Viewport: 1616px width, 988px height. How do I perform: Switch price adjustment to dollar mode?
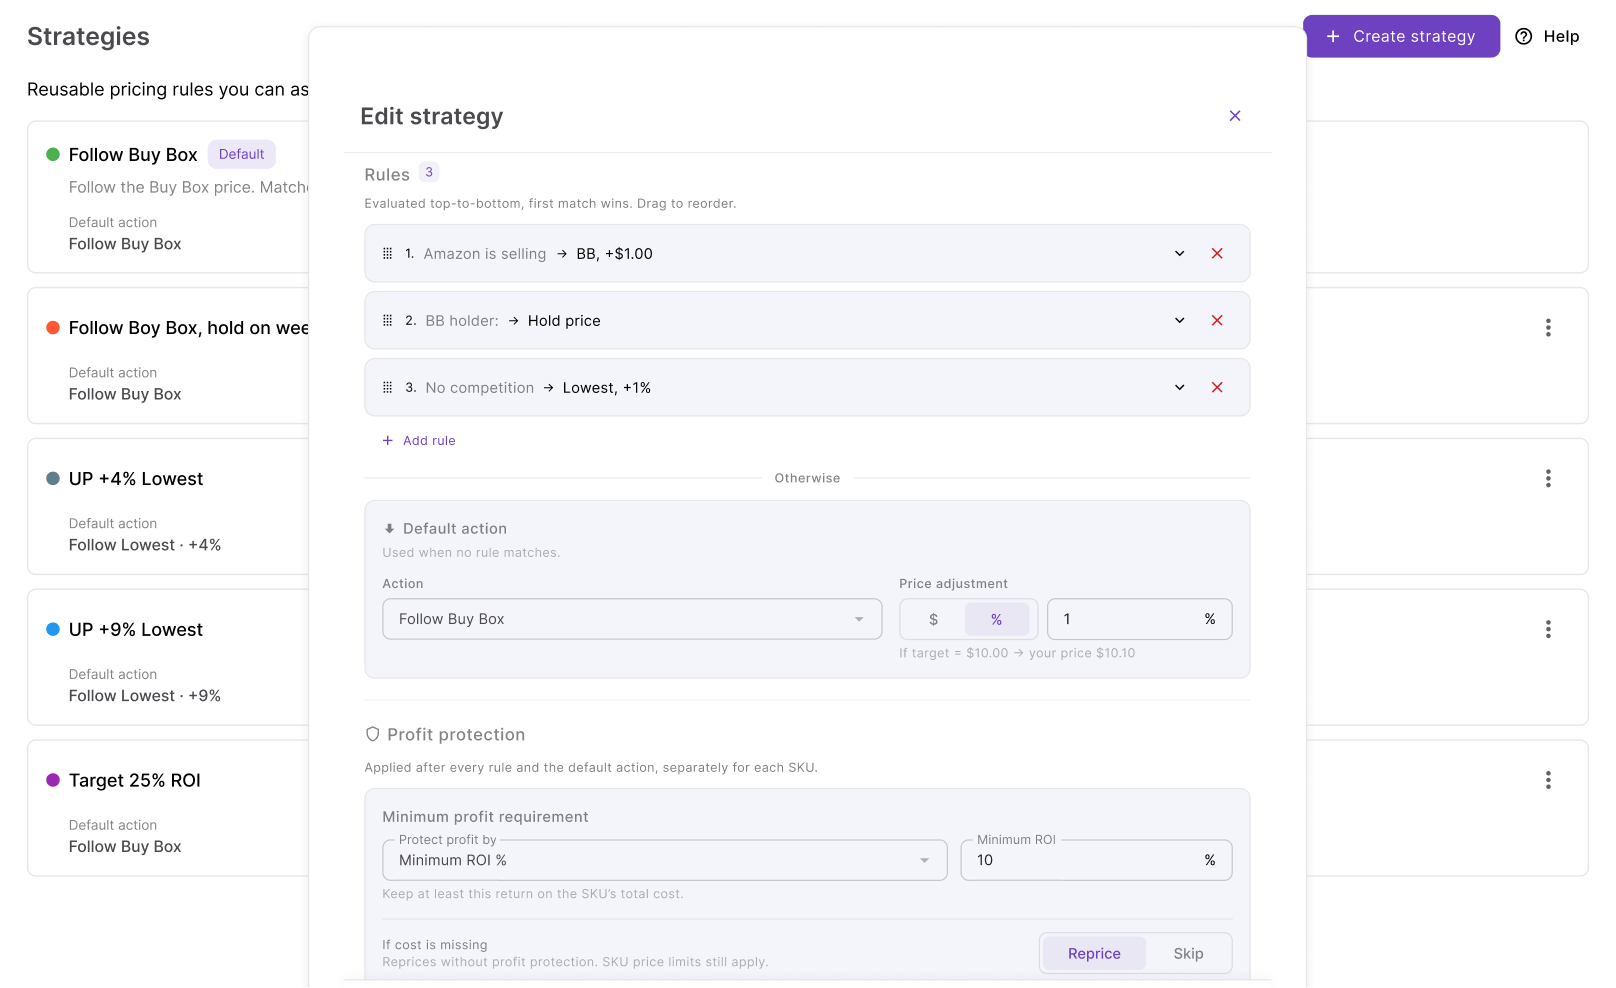click(x=934, y=620)
